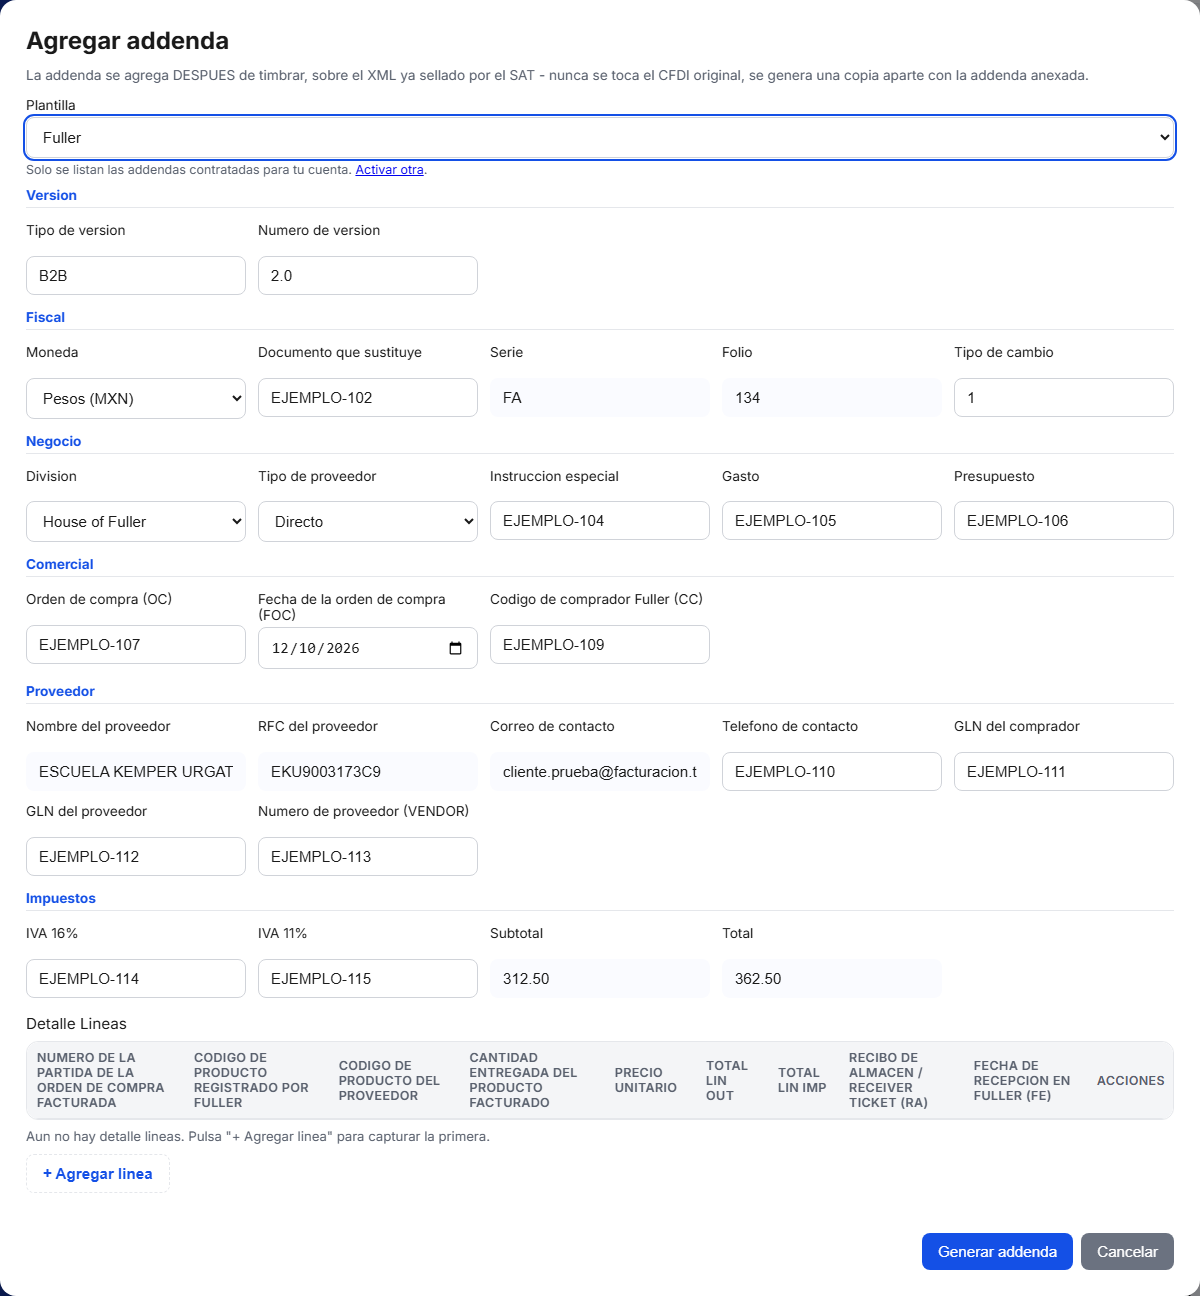
Task: Click the Comercial section heading
Action: coord(59,565)
